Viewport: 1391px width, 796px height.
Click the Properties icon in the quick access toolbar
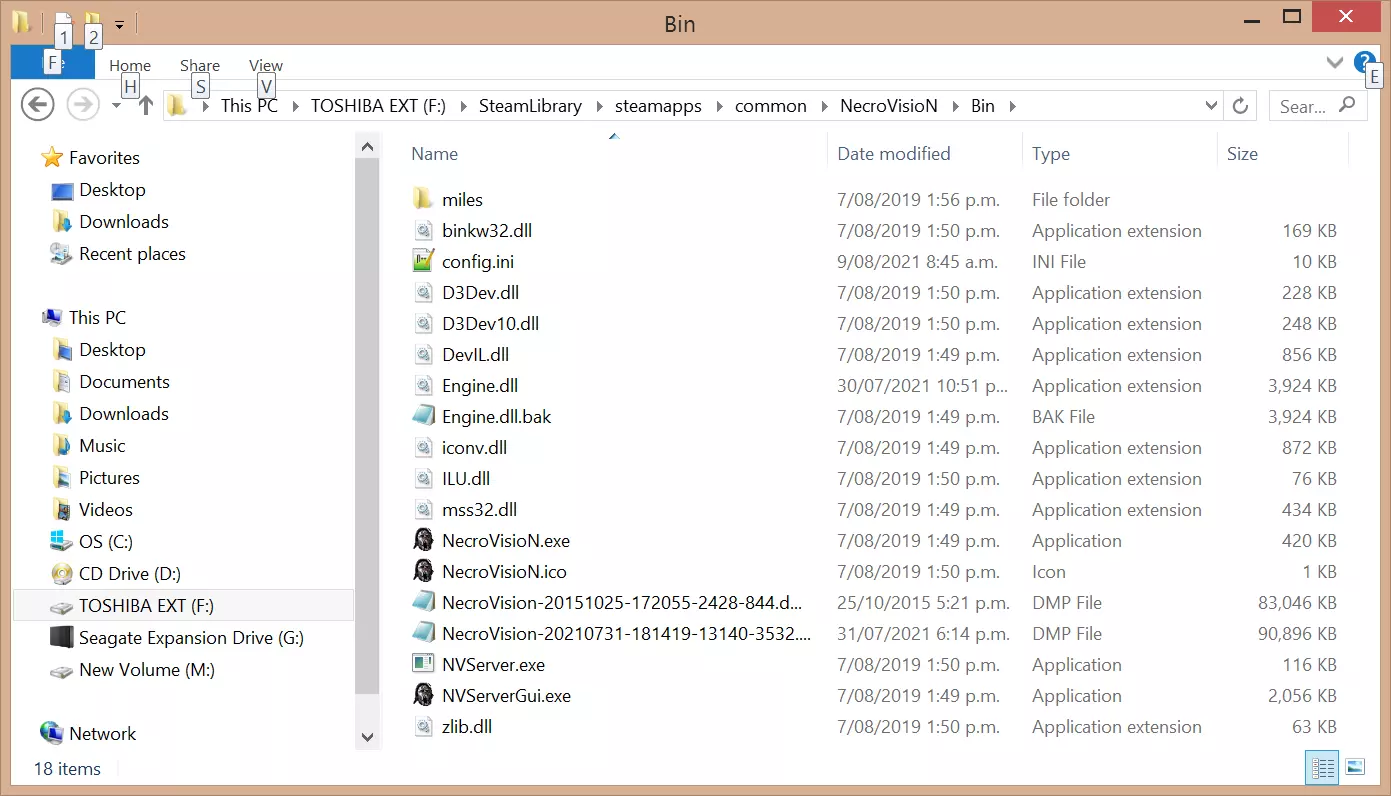click(63, 21)
